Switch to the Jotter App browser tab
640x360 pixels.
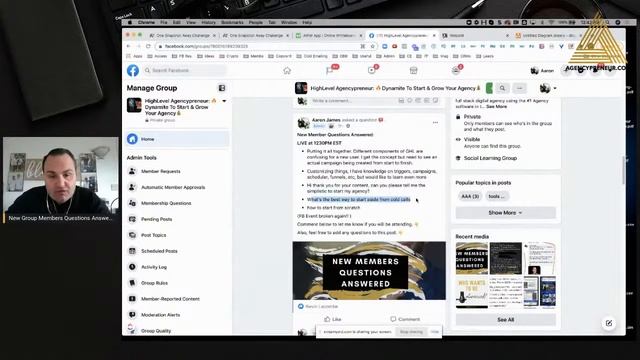pyautogui.click(x=328, y=36)
